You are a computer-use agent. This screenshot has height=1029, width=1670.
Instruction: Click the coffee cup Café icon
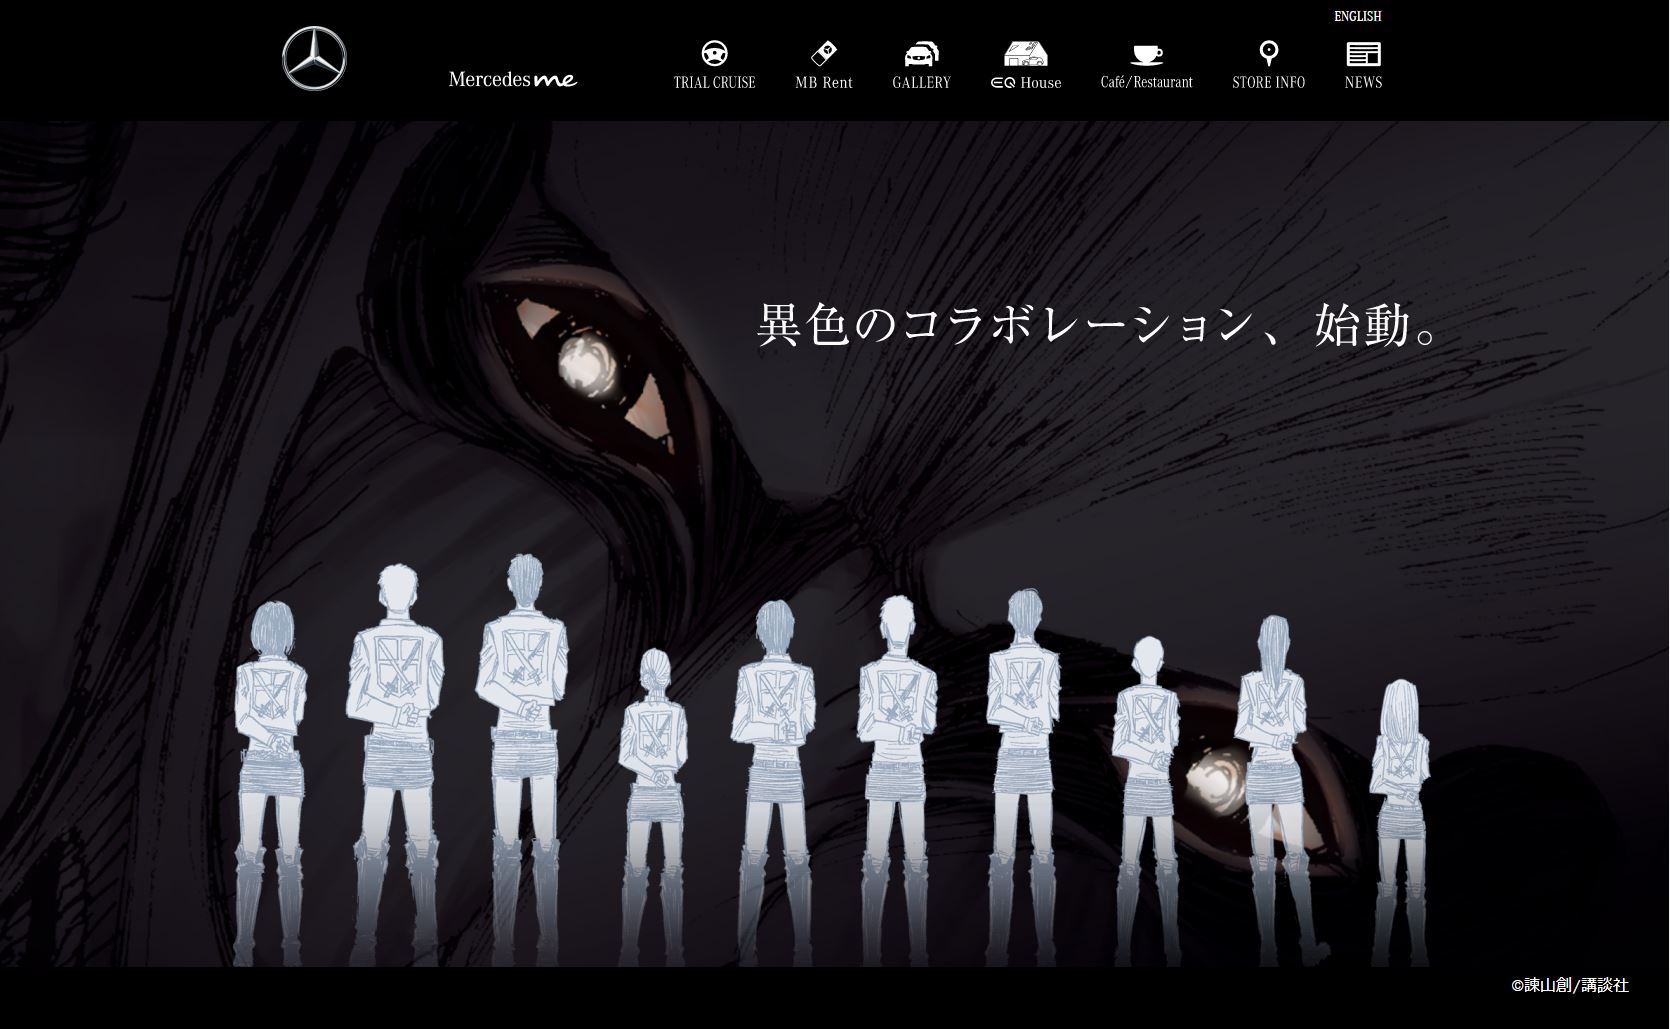tap(1146, 53)
